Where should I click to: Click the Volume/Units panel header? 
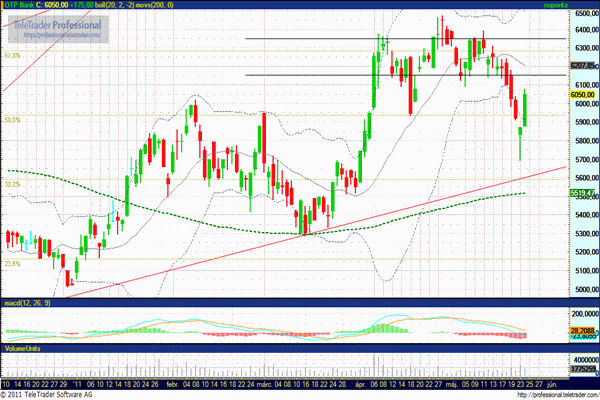(x=24, y=349)
